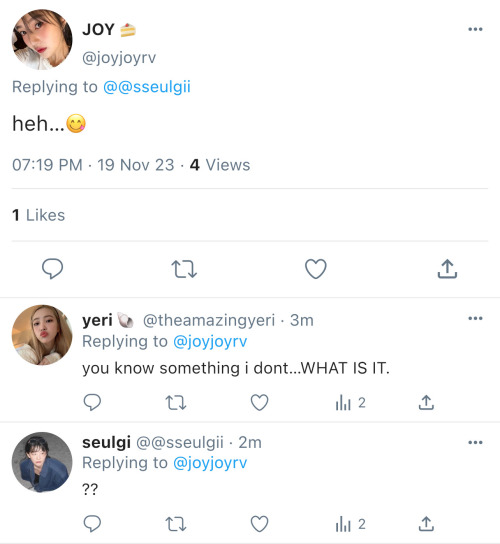Screen dimensions: 500x544
Task: Like yeri's reply
Action: [x=260, y=402]
